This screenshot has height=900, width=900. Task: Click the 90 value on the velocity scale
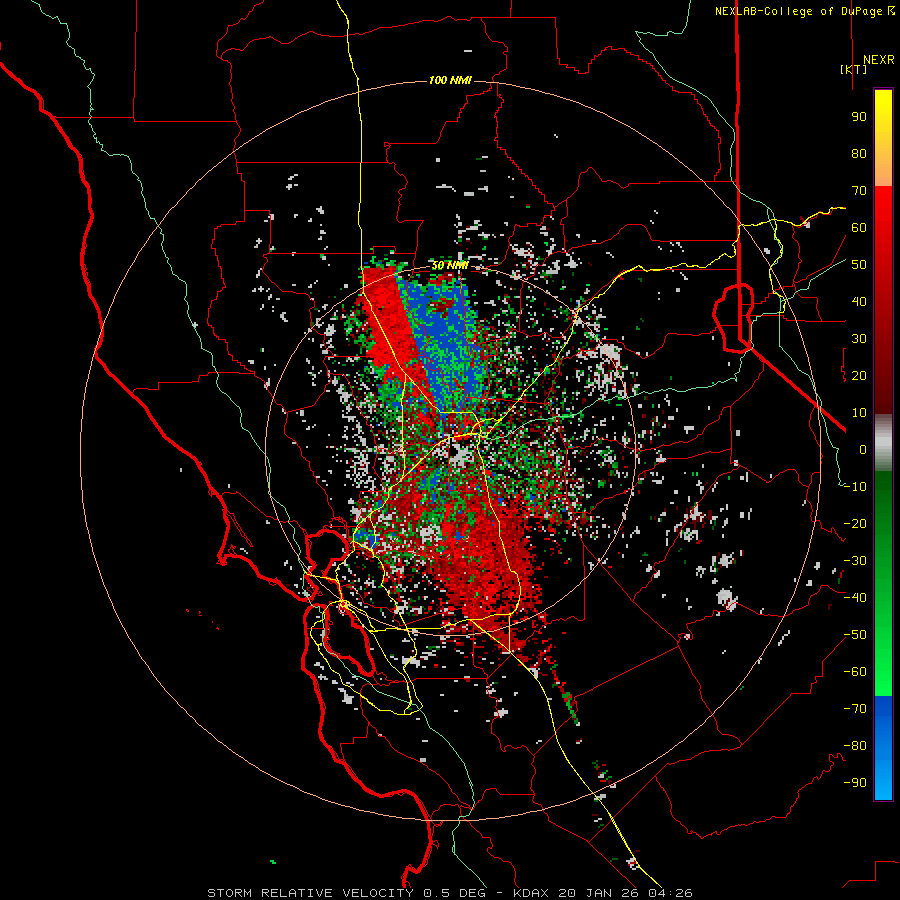859,117
